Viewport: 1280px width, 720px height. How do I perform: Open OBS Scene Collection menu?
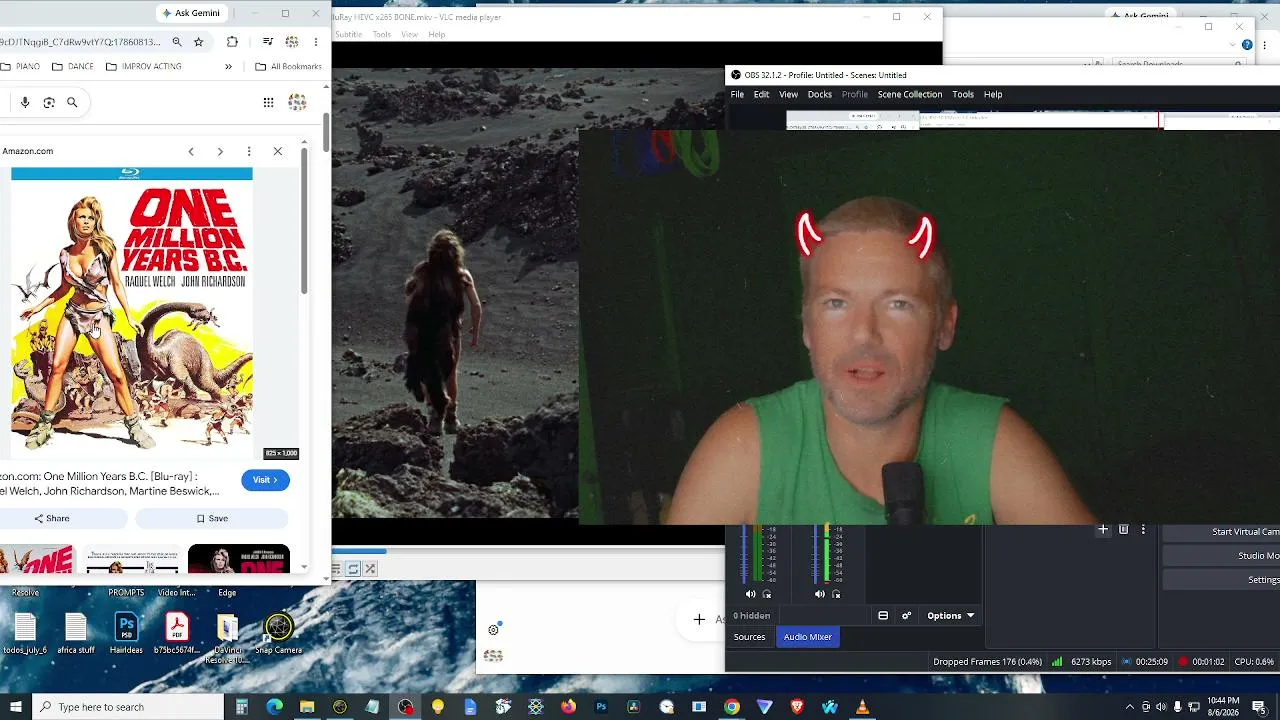point(910,94)
